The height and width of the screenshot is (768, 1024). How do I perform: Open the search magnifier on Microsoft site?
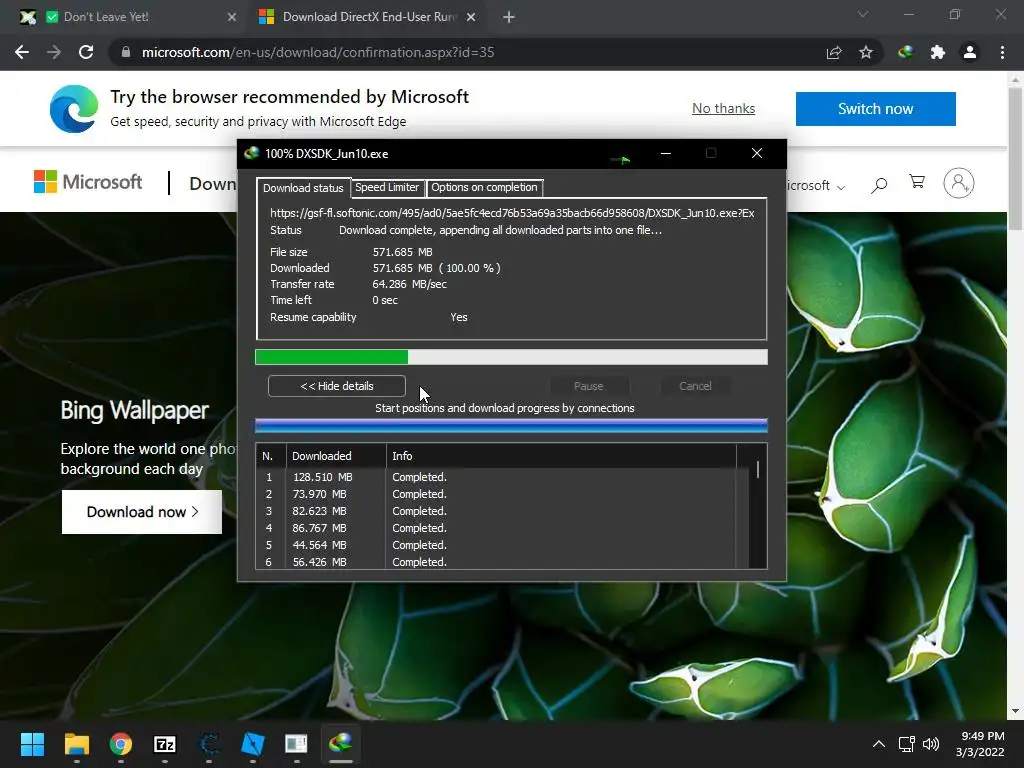coord(879,185)
